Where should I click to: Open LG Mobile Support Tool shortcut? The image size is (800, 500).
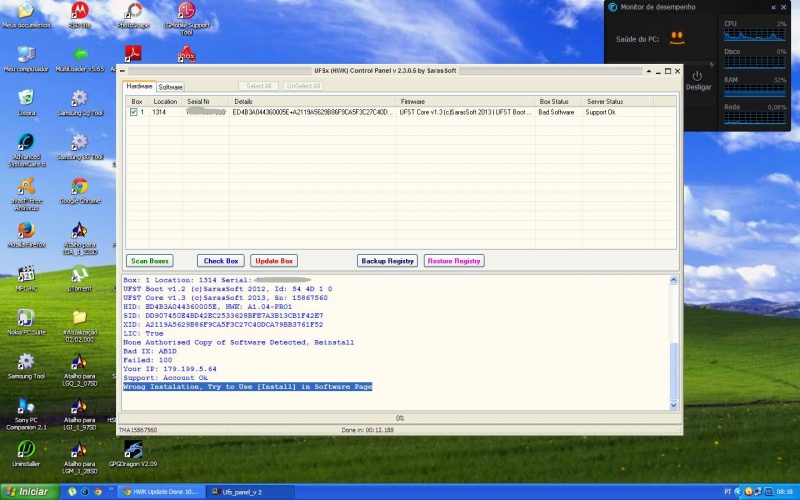(x=186, y=18)
